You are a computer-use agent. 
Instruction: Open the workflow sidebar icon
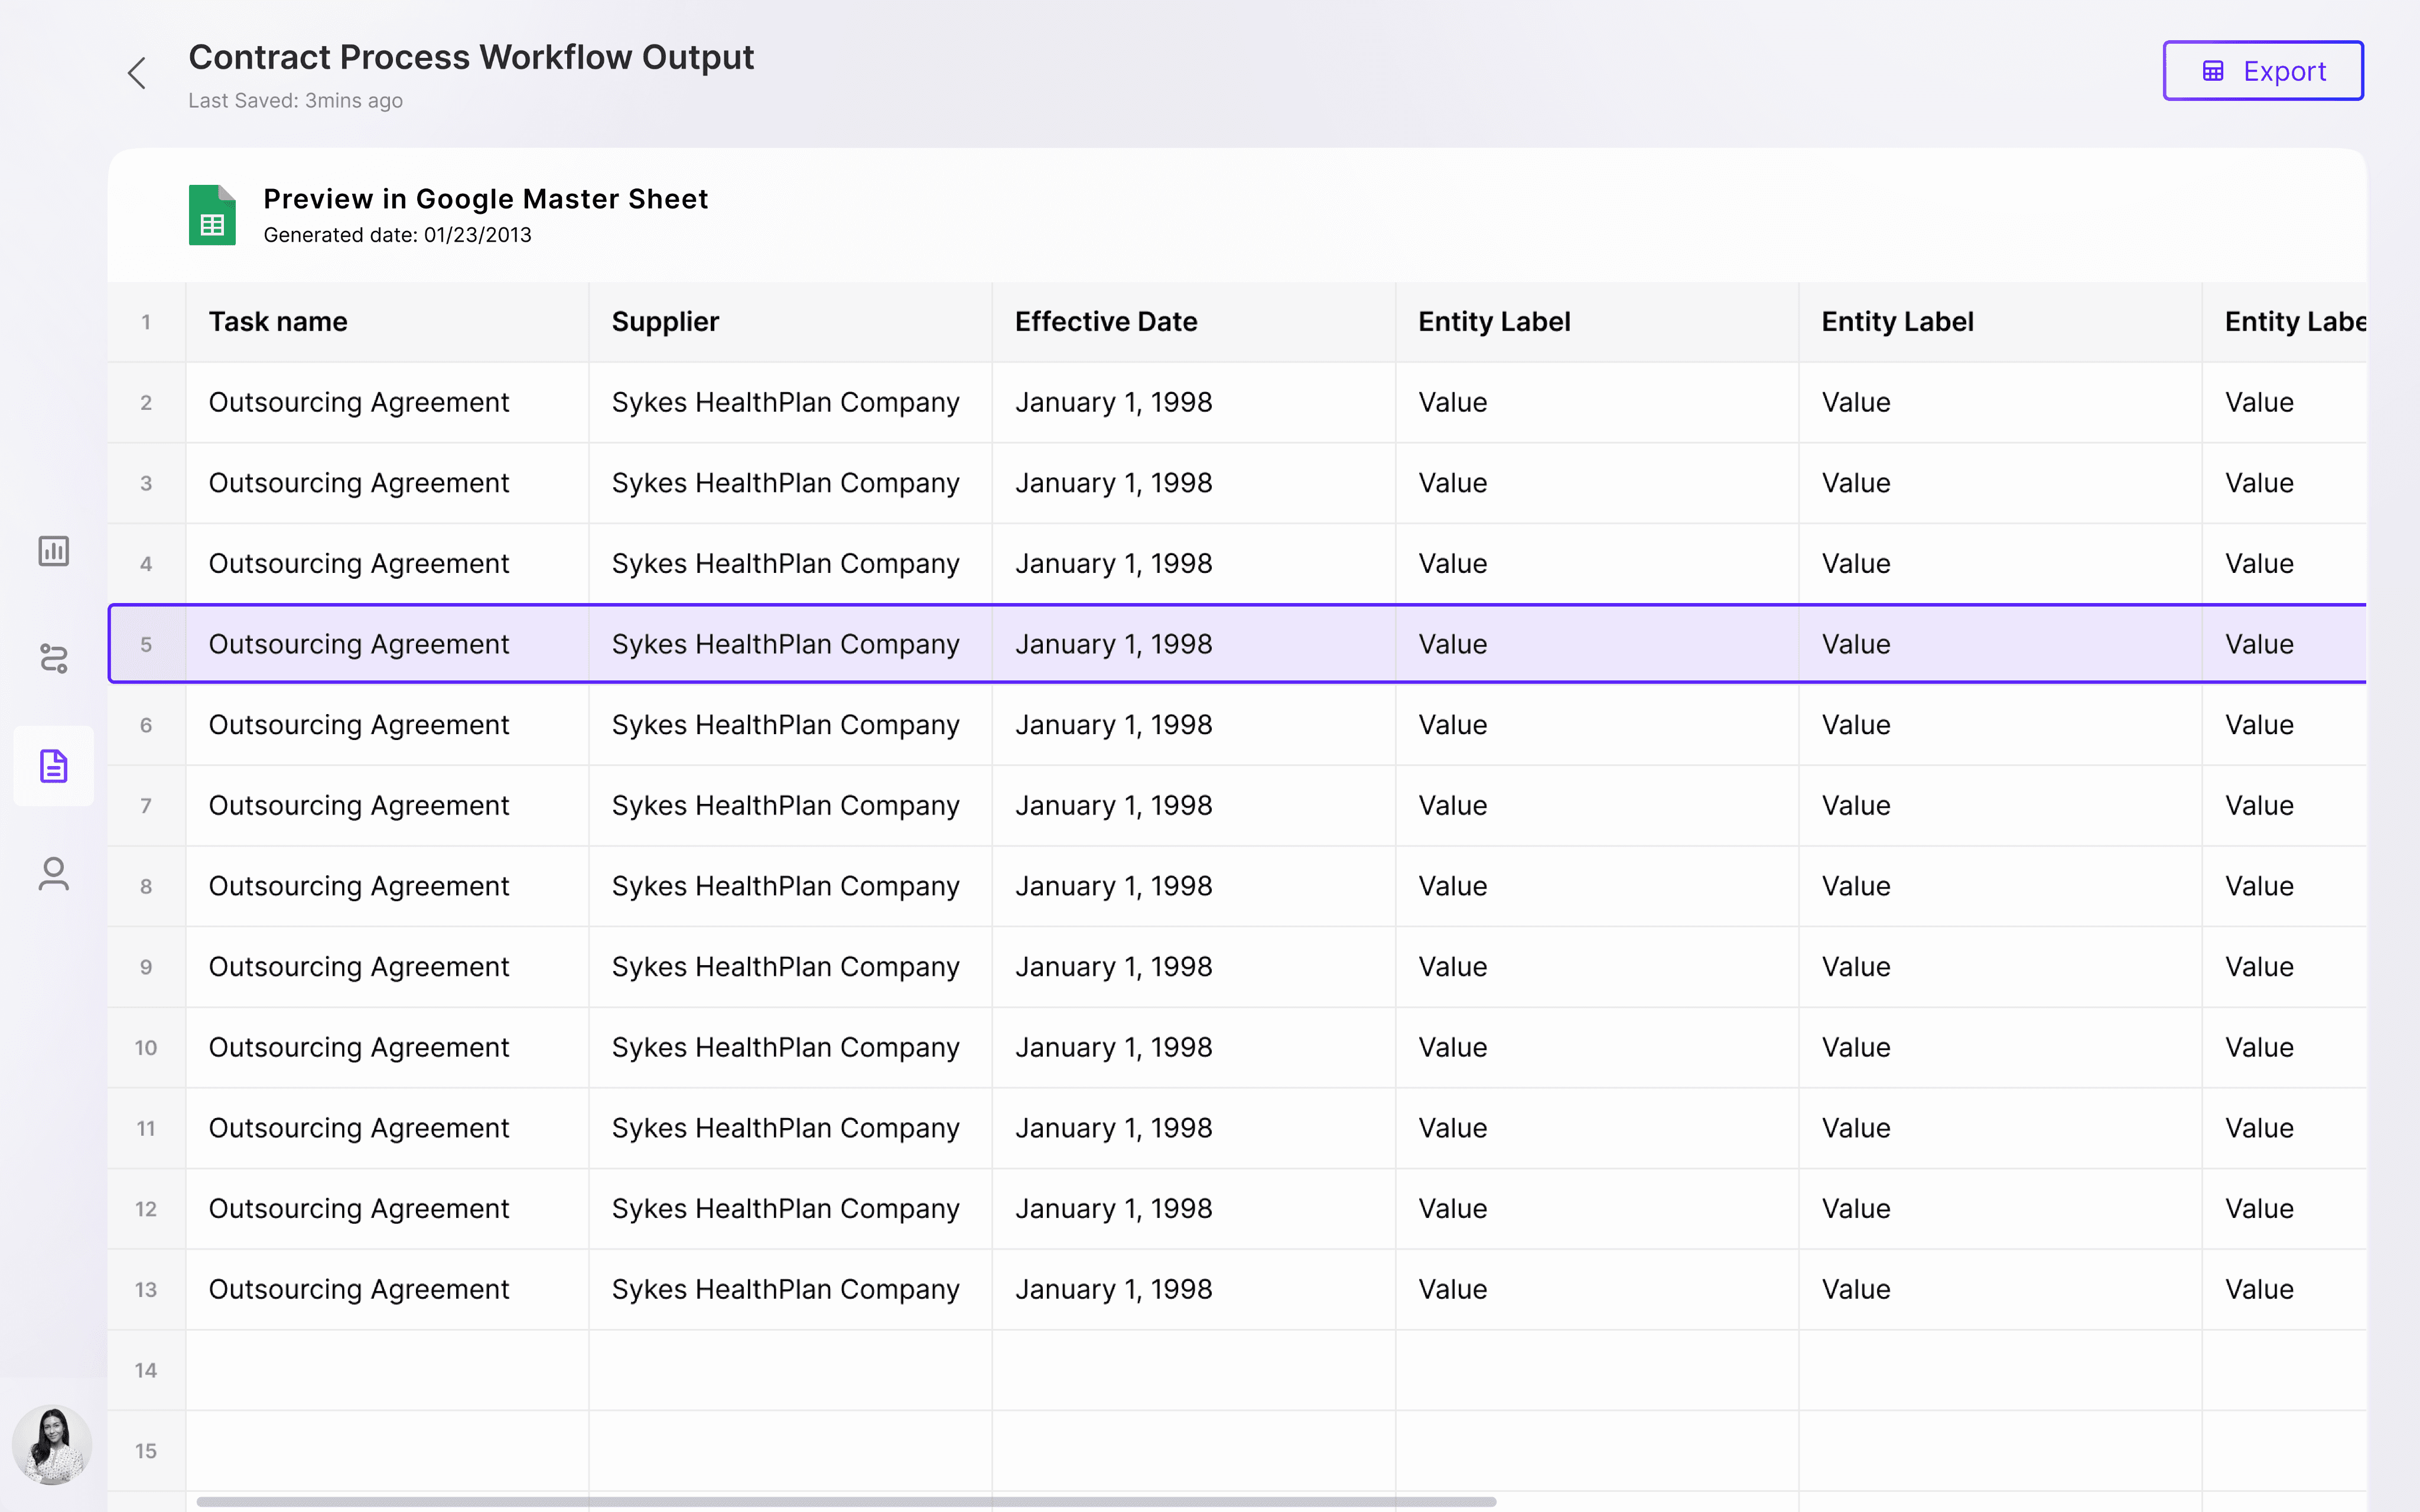click(54, 658)
